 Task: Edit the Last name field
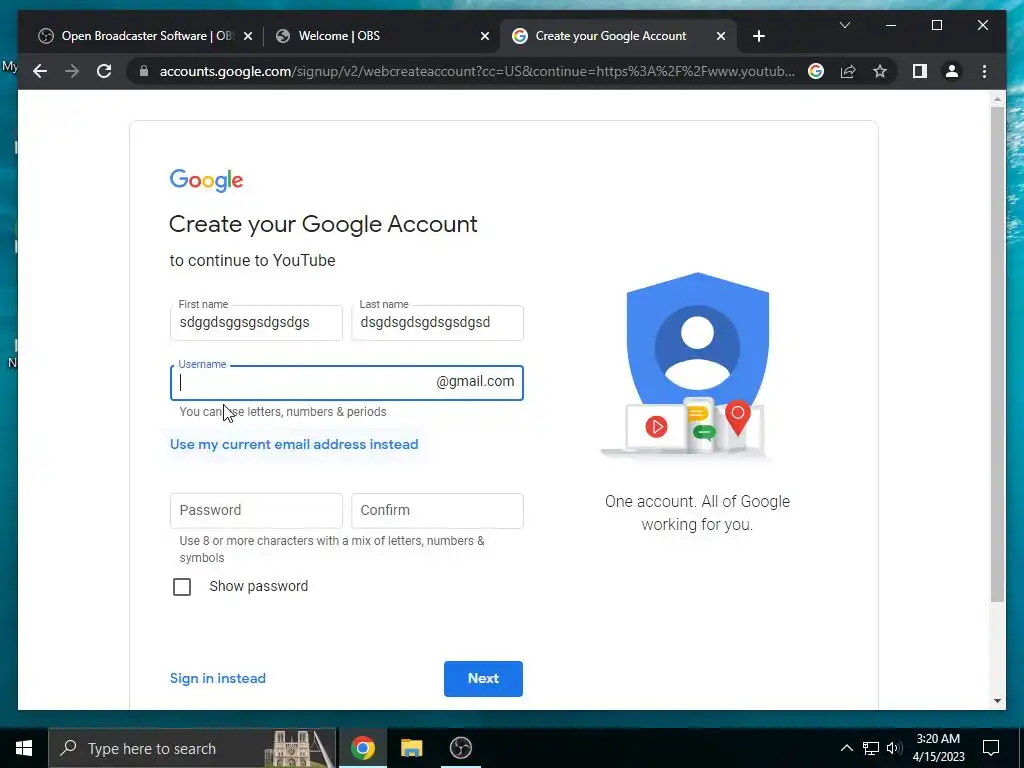pos(437,323)
